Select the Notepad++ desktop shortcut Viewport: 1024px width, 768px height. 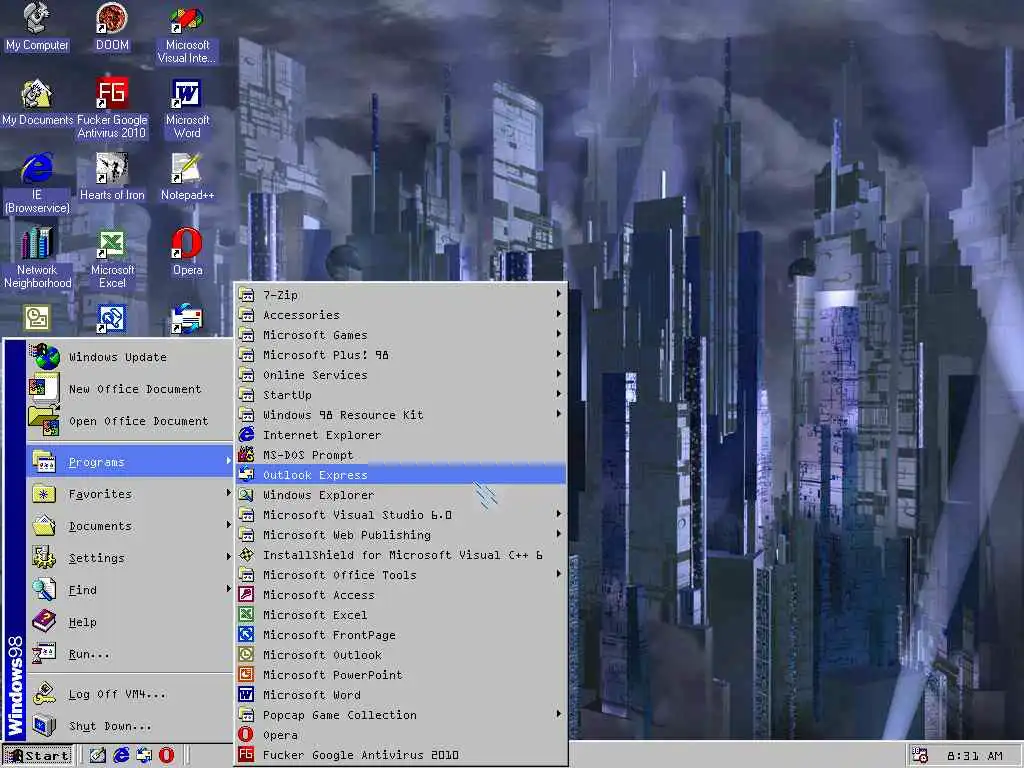point(187,177)
